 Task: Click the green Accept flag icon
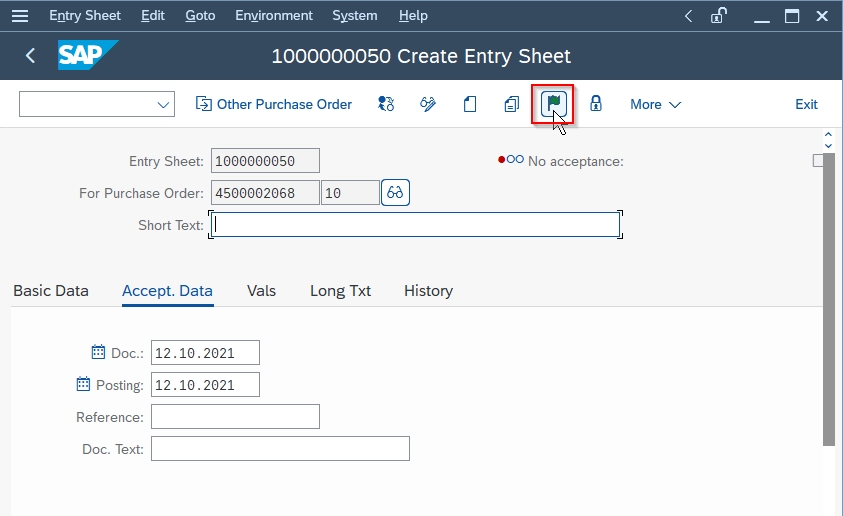pyautogui.click(x=553, y=103)
